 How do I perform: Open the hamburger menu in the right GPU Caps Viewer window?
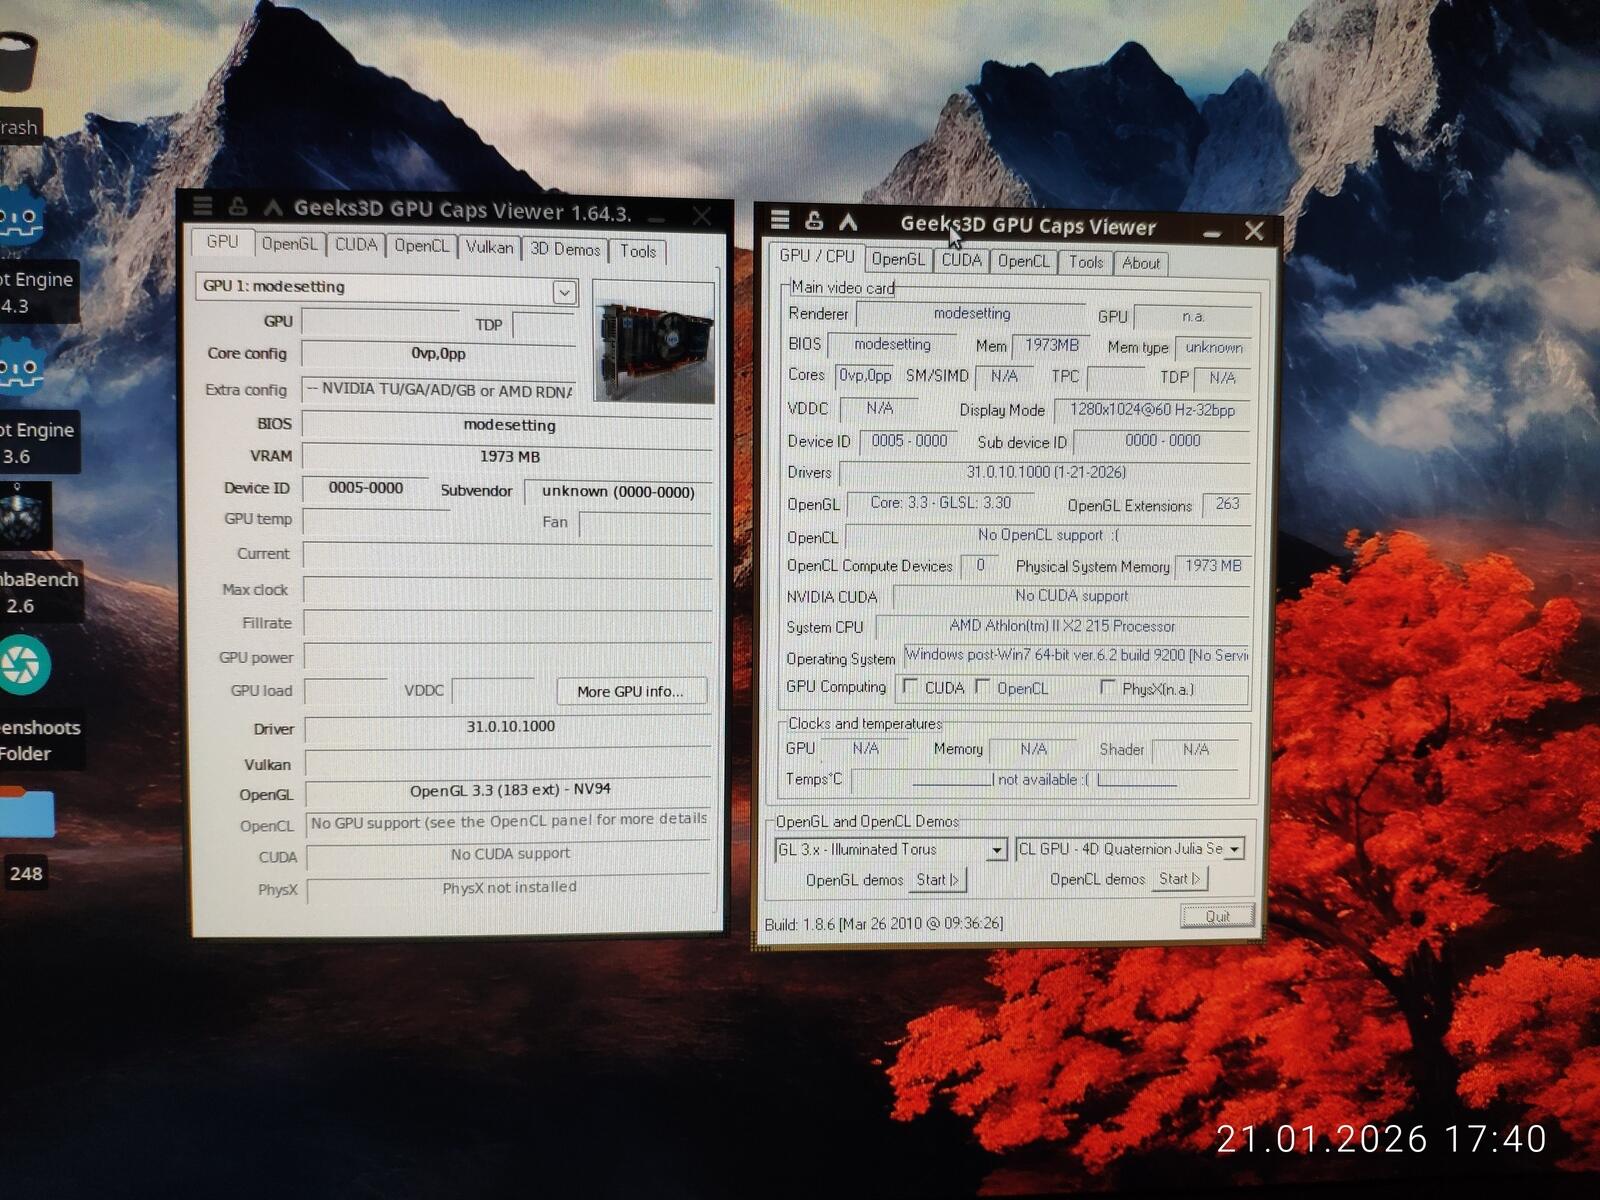[780, 220]
